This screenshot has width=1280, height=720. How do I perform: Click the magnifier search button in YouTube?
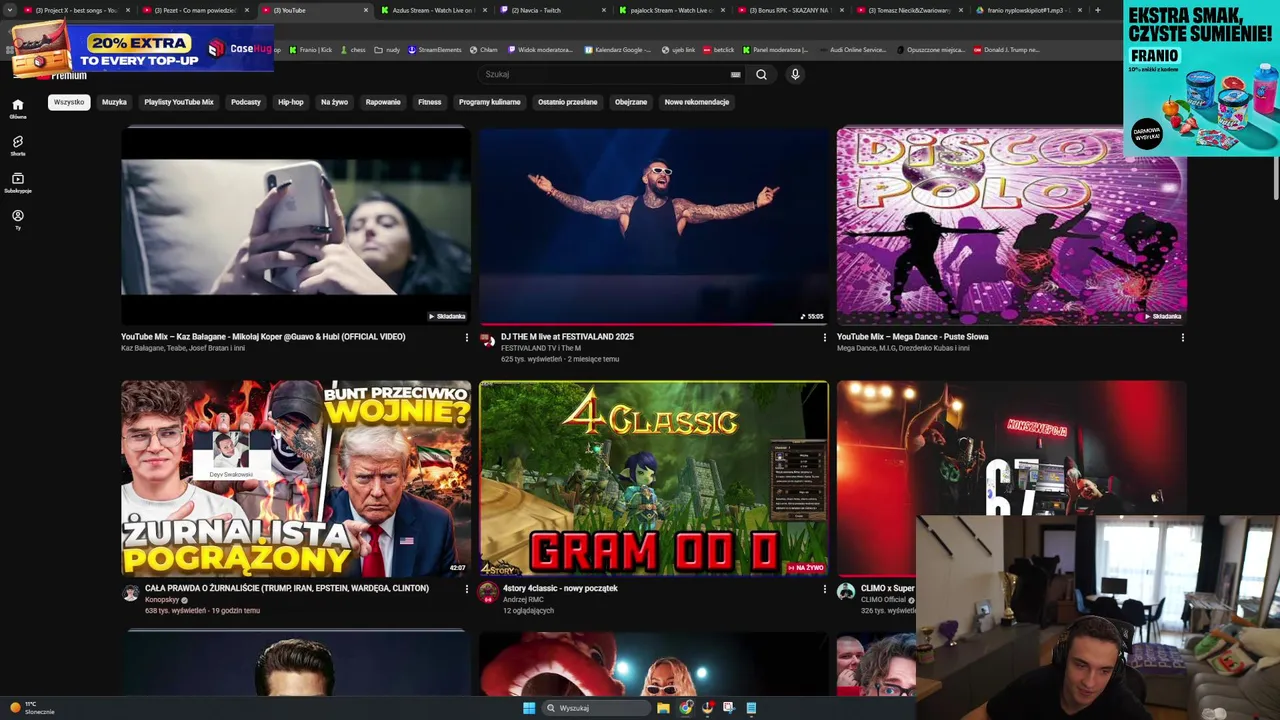click(x=761, y=74)
